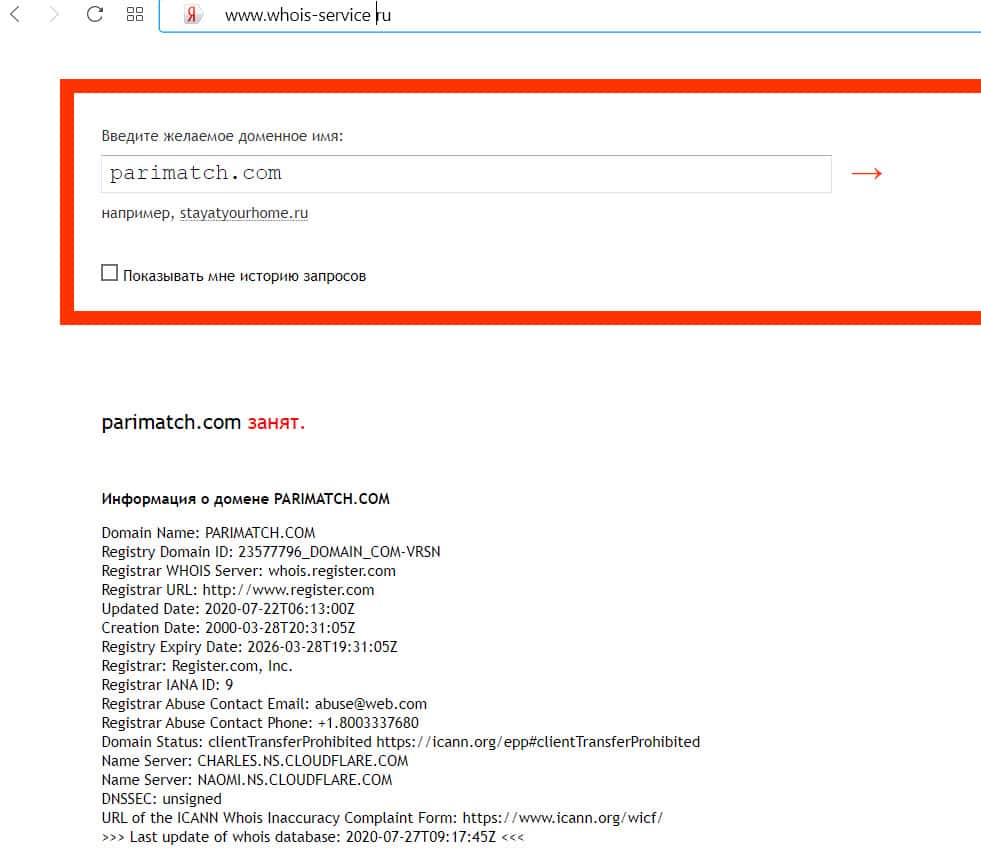Click the 'parimatch.com занят.' result heading

(x=203, y=423)
